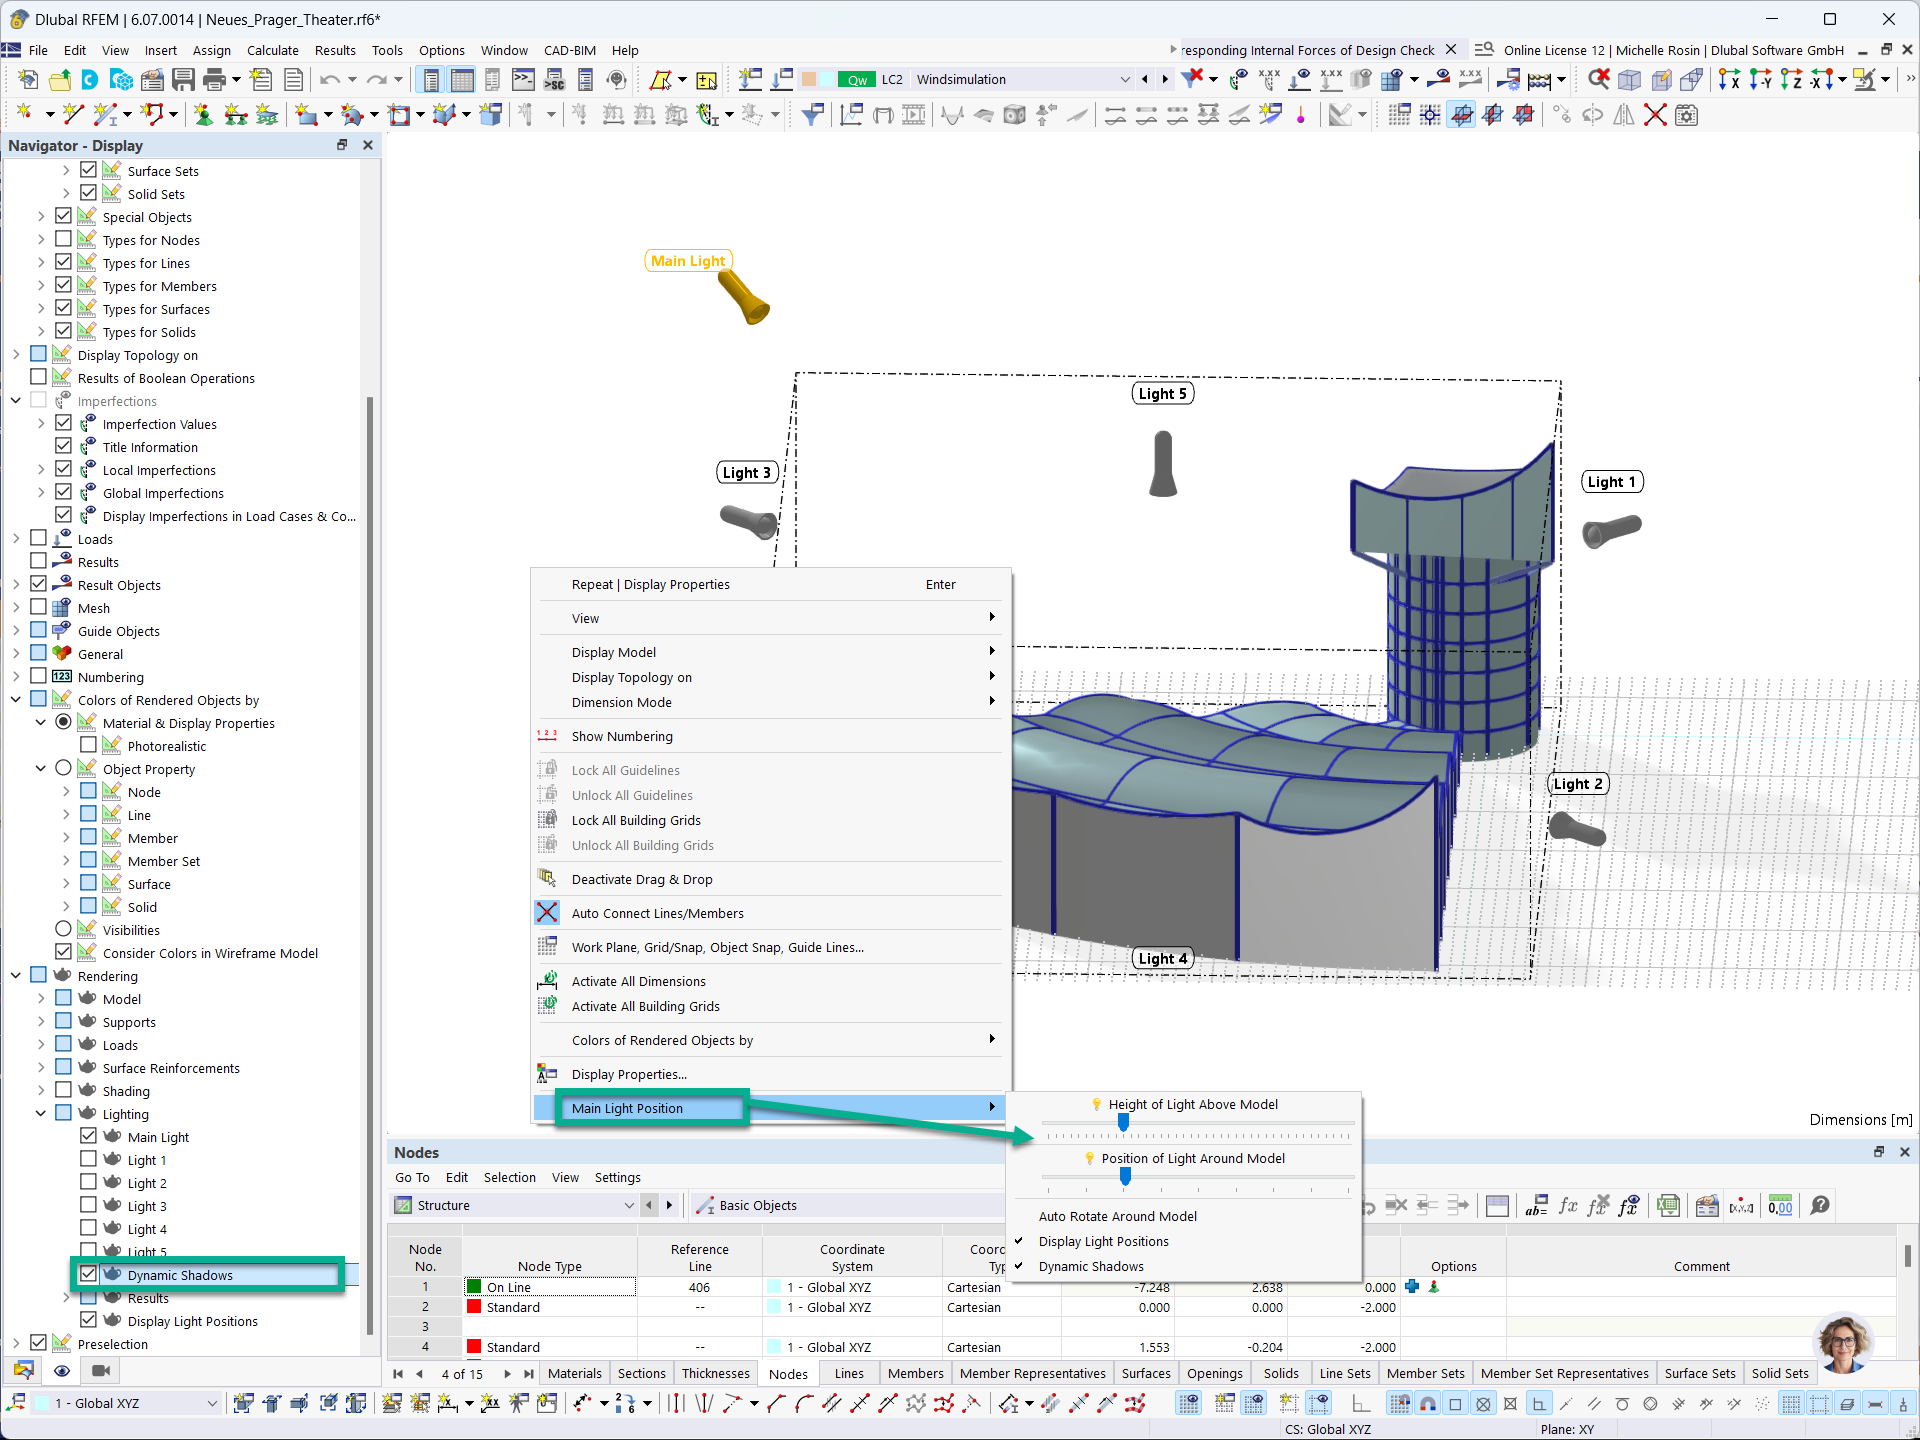1920x1440 pixels.
Task: Select Object Property radio button
Action: pos(64,769)
